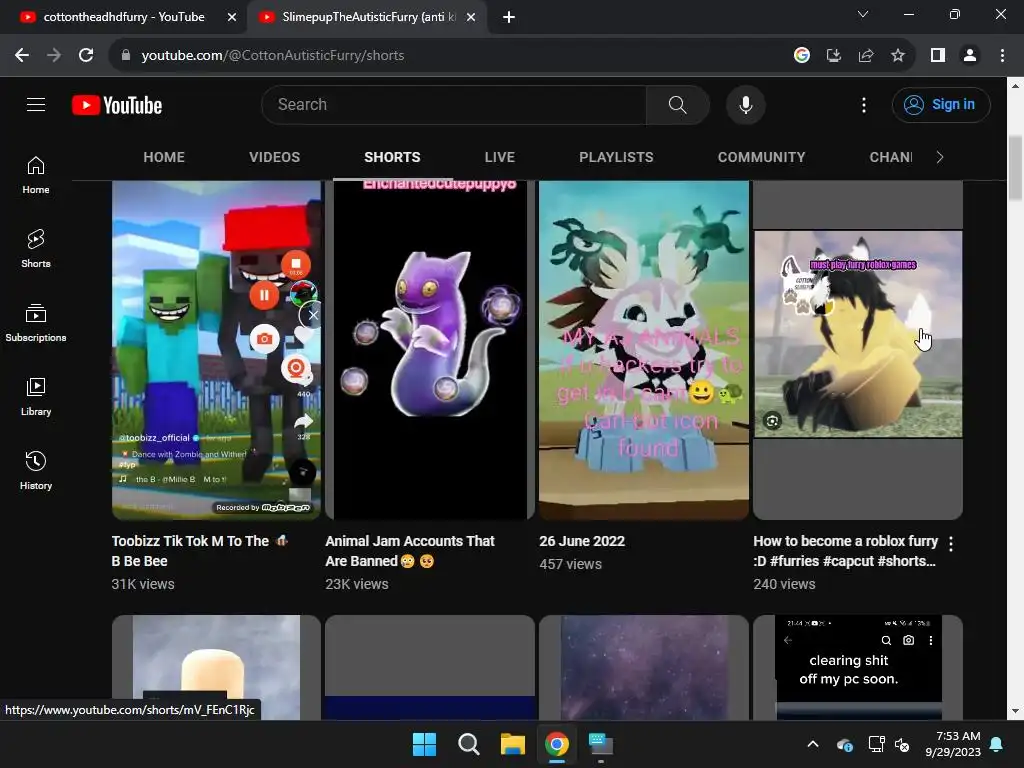Open Chrome's three-dot menu
The width and height of the screenshot is (1024, 768).
[1002, 56]
